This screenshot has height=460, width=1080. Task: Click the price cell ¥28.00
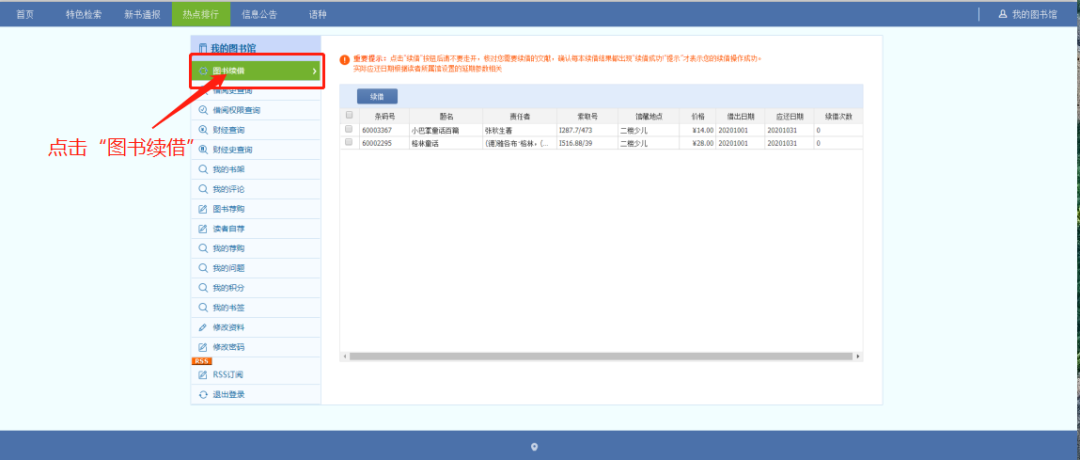pyautogui.click(x=703, y=143)
